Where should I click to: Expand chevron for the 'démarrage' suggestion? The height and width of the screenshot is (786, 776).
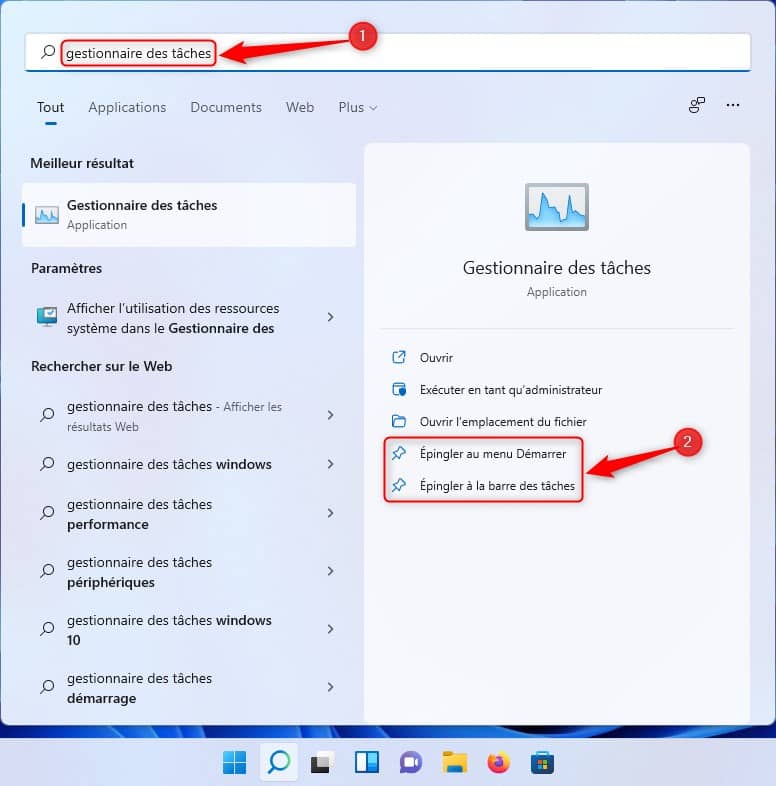[x=330, y=687]
